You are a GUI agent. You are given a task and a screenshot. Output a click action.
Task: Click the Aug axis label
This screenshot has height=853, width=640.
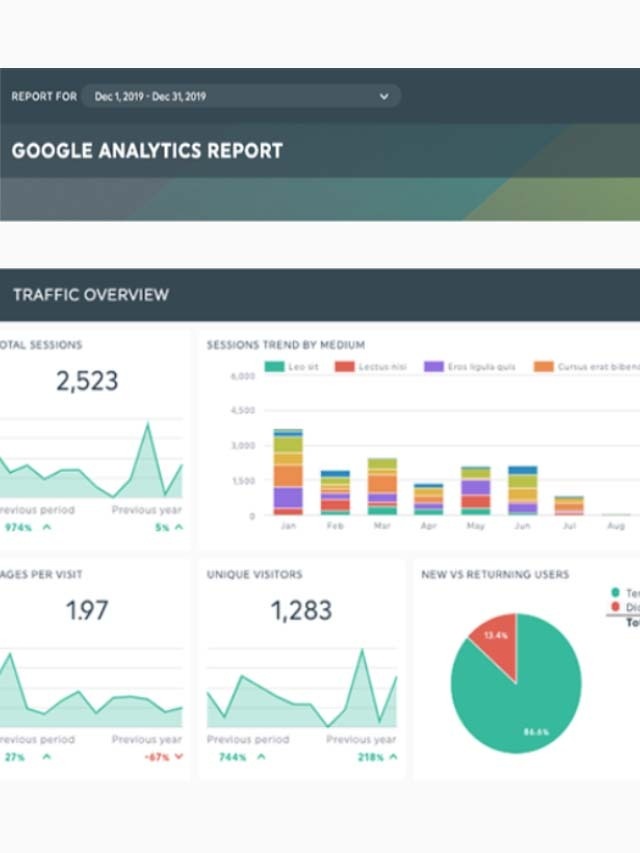pyautogui.click(x=616, y=526)
